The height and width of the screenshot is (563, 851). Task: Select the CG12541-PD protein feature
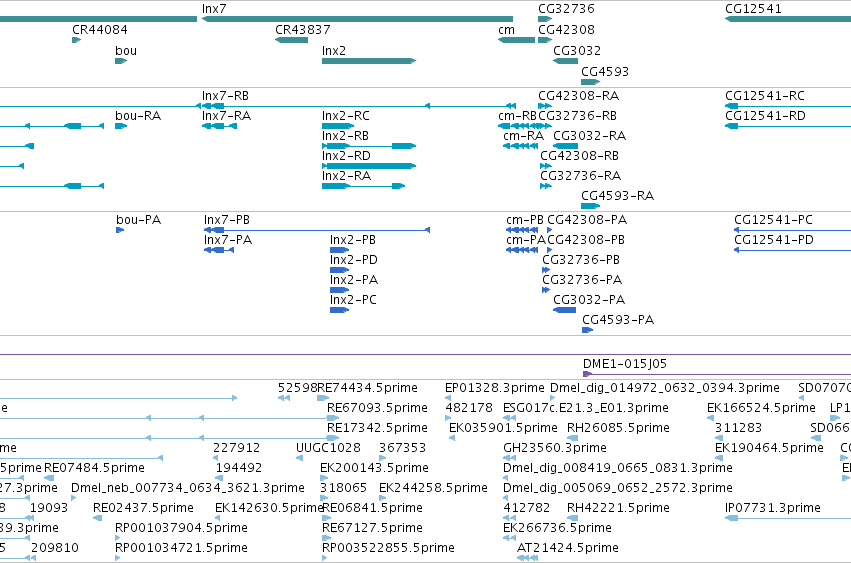[x=792, y=250]
